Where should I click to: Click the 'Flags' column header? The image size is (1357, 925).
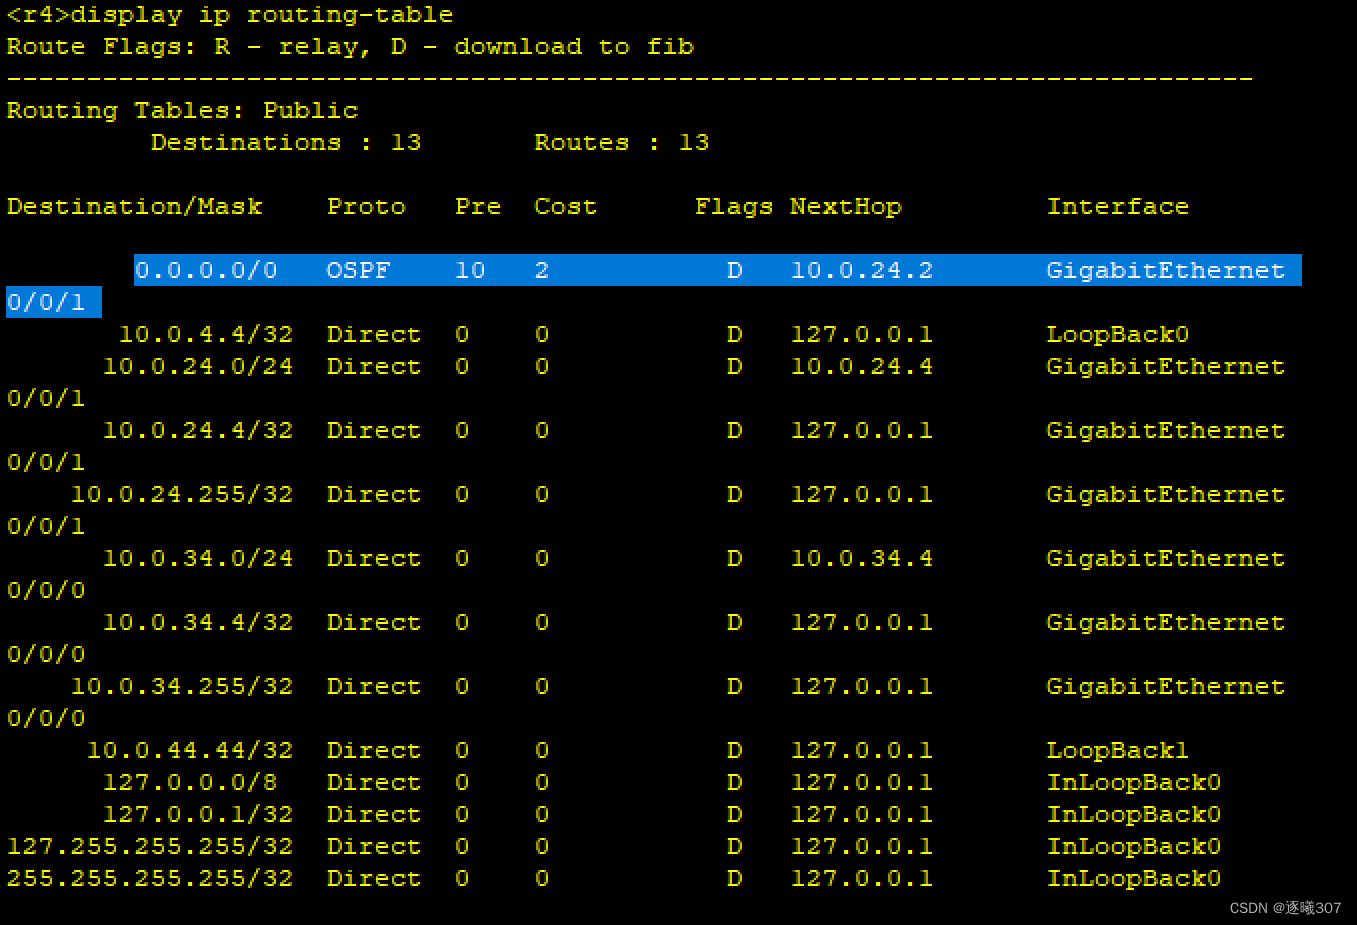click(x=734, y=207)
